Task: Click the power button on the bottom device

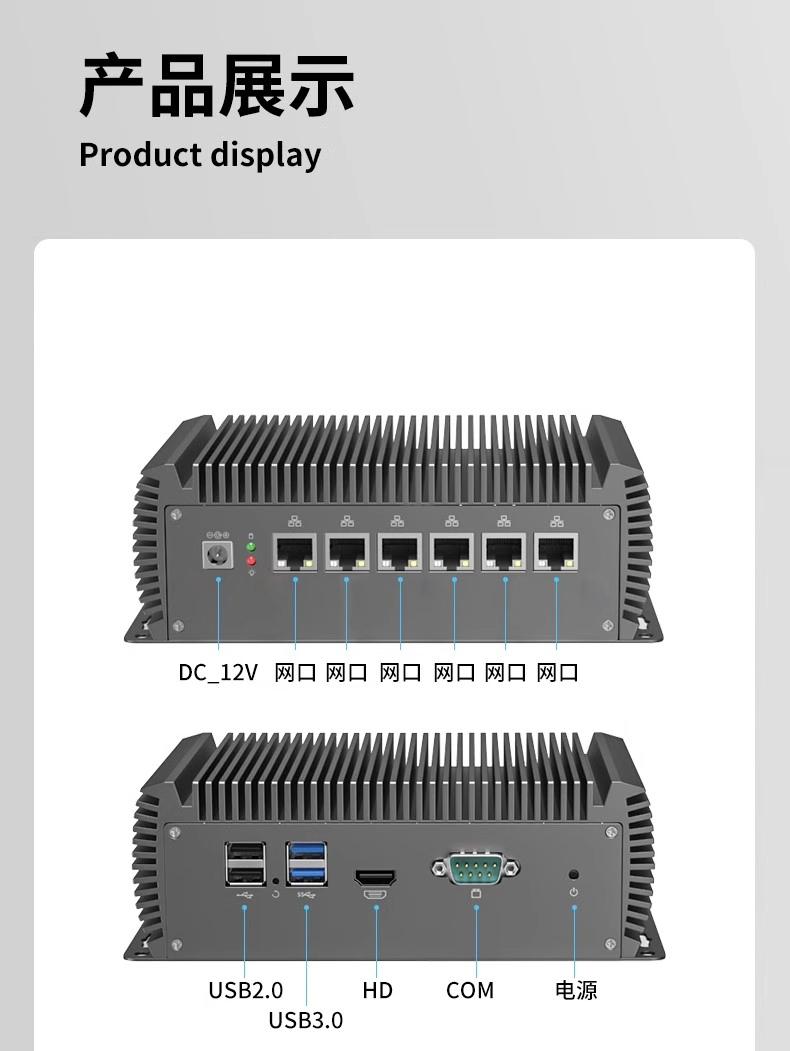Action: pos(574,875)
